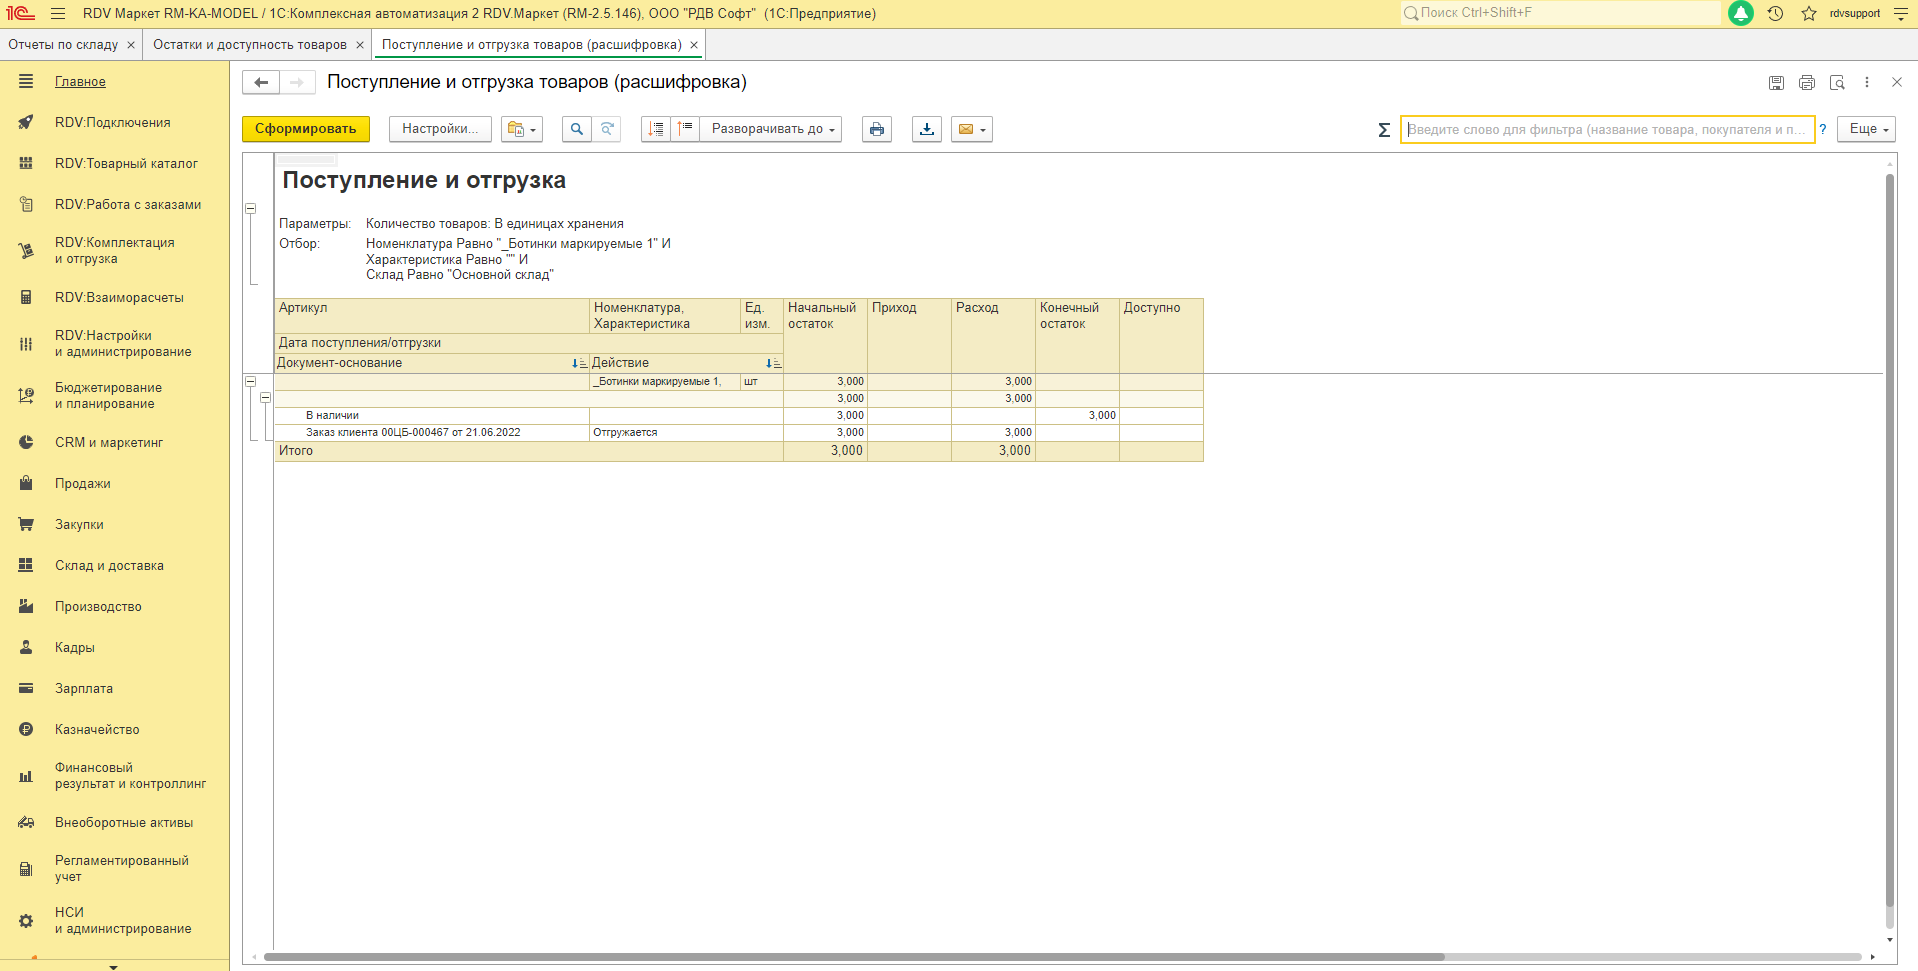Open print preview icon in header
Viewport: 1918px width, 971px height.
(1837, 83)
